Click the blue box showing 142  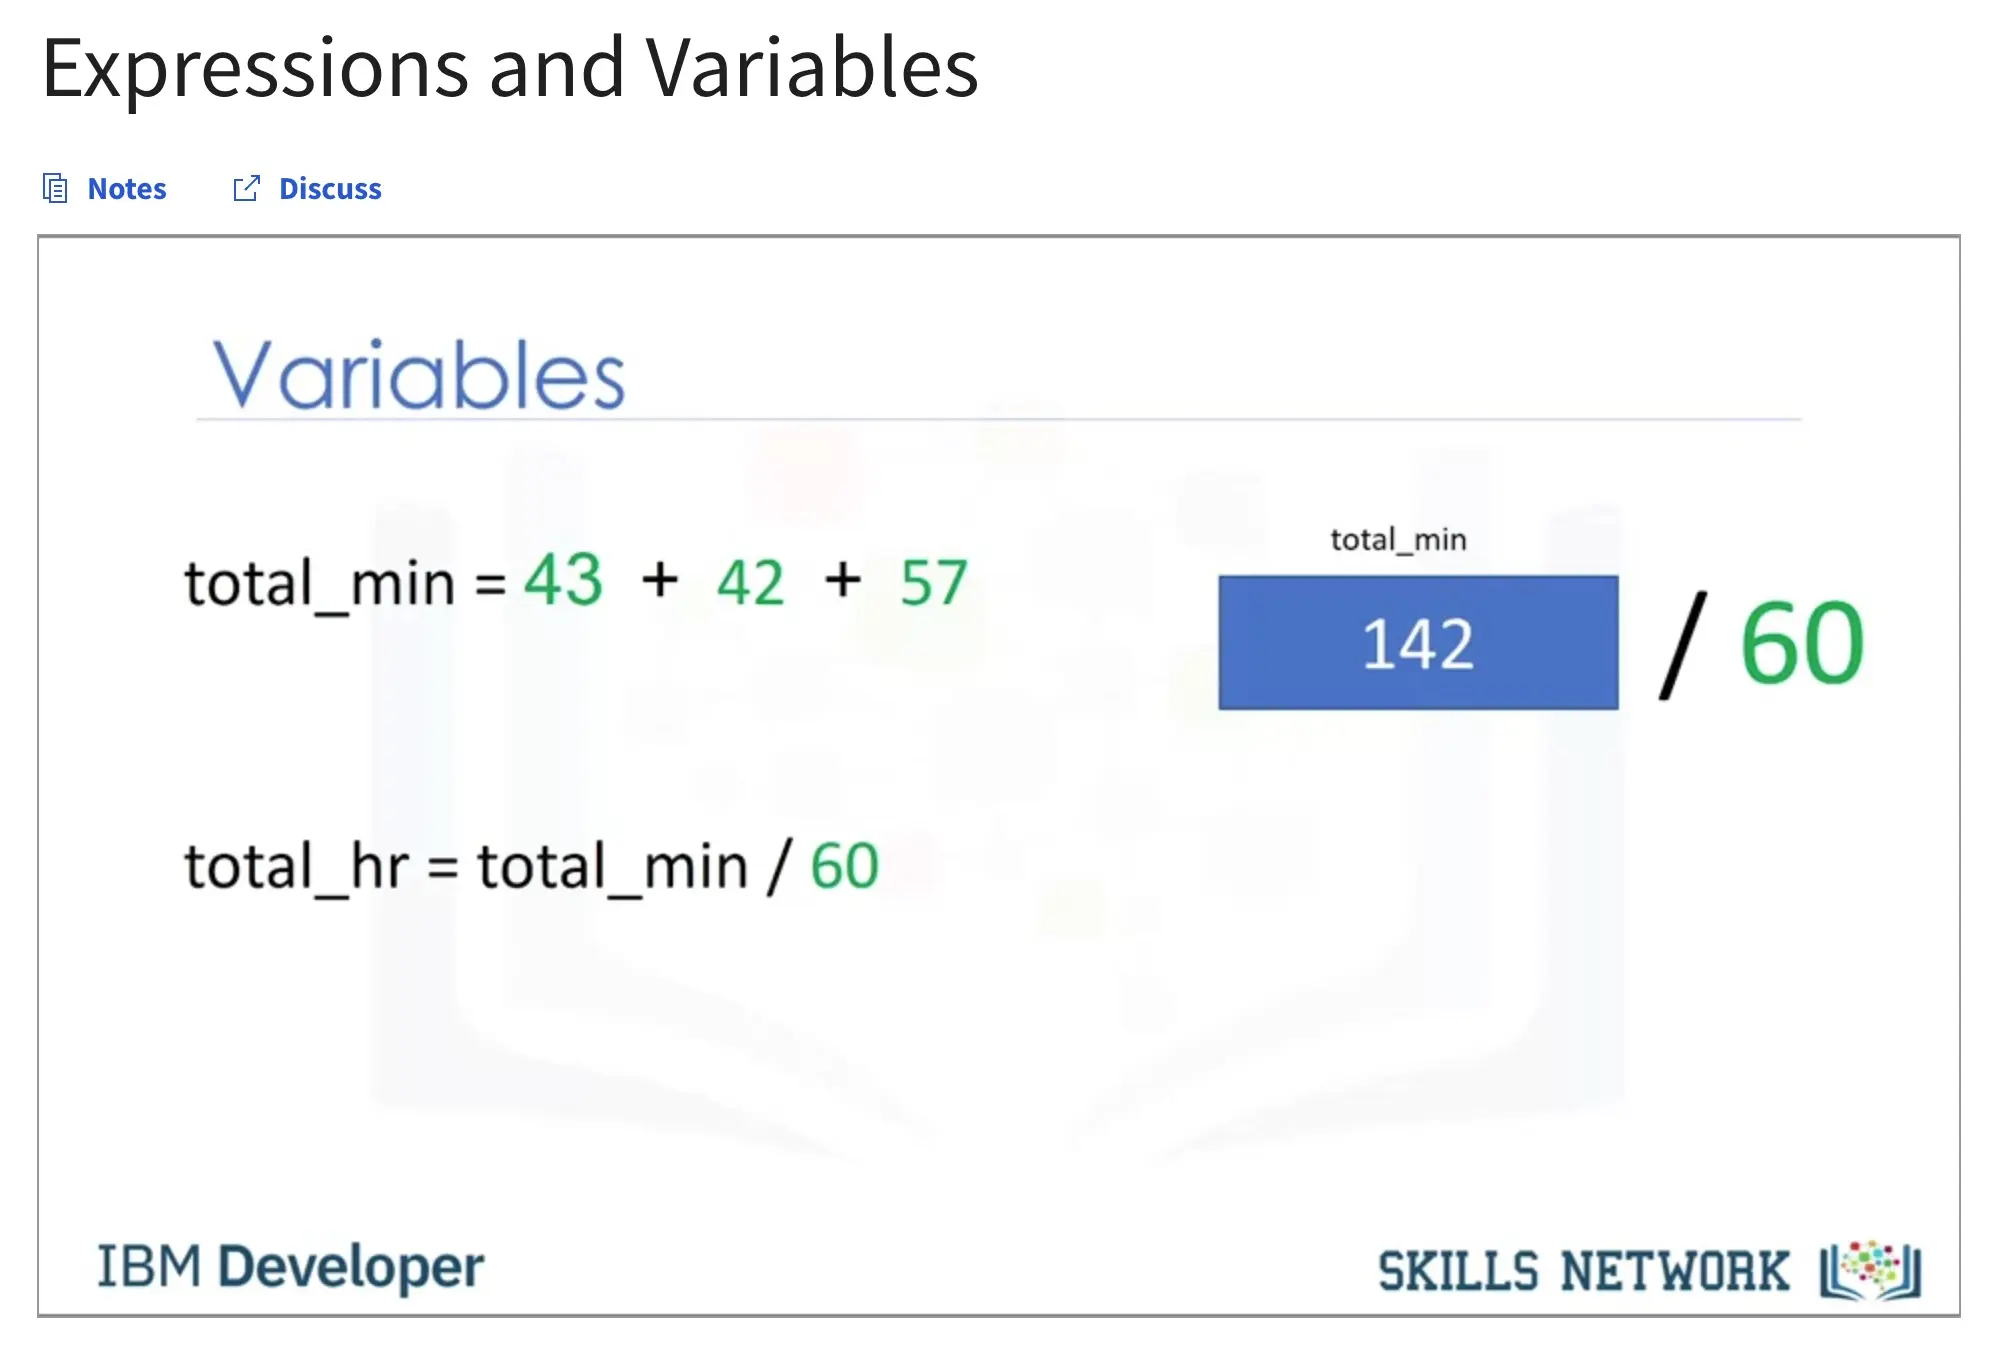click(x=1417, y=643)
